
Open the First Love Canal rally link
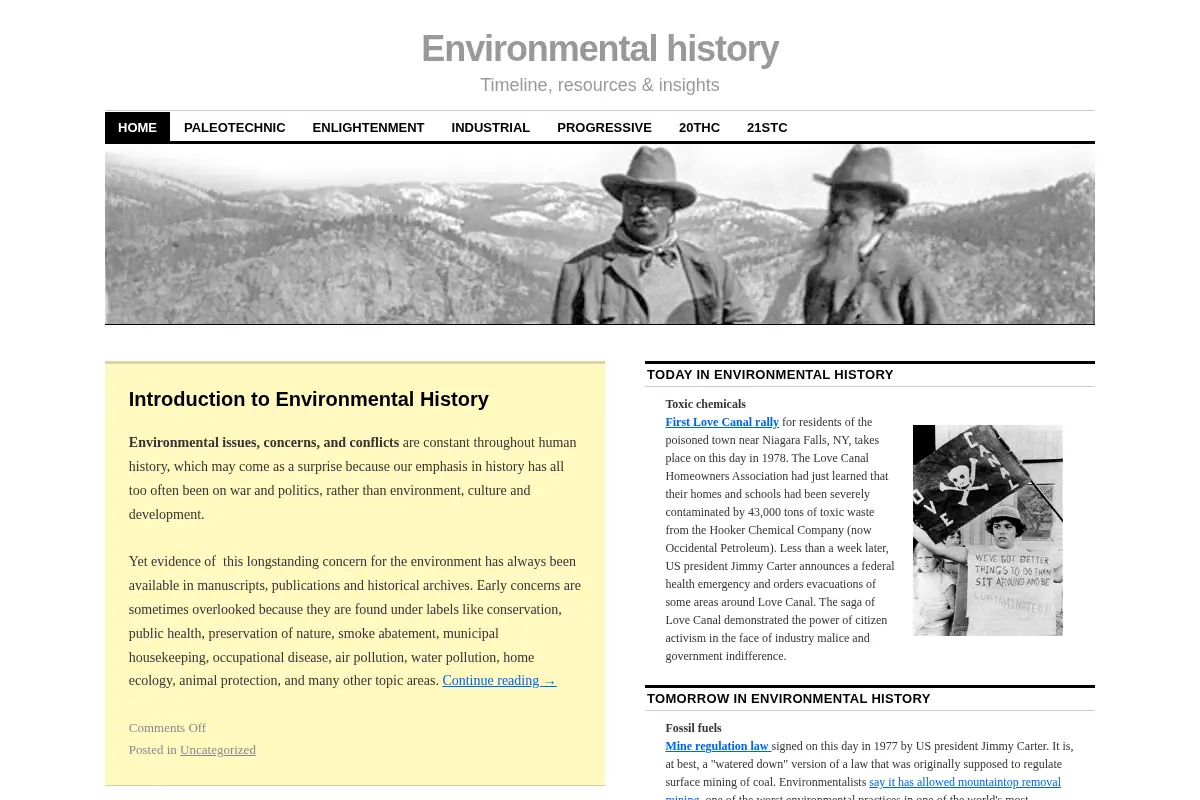(x=722, y=422)
